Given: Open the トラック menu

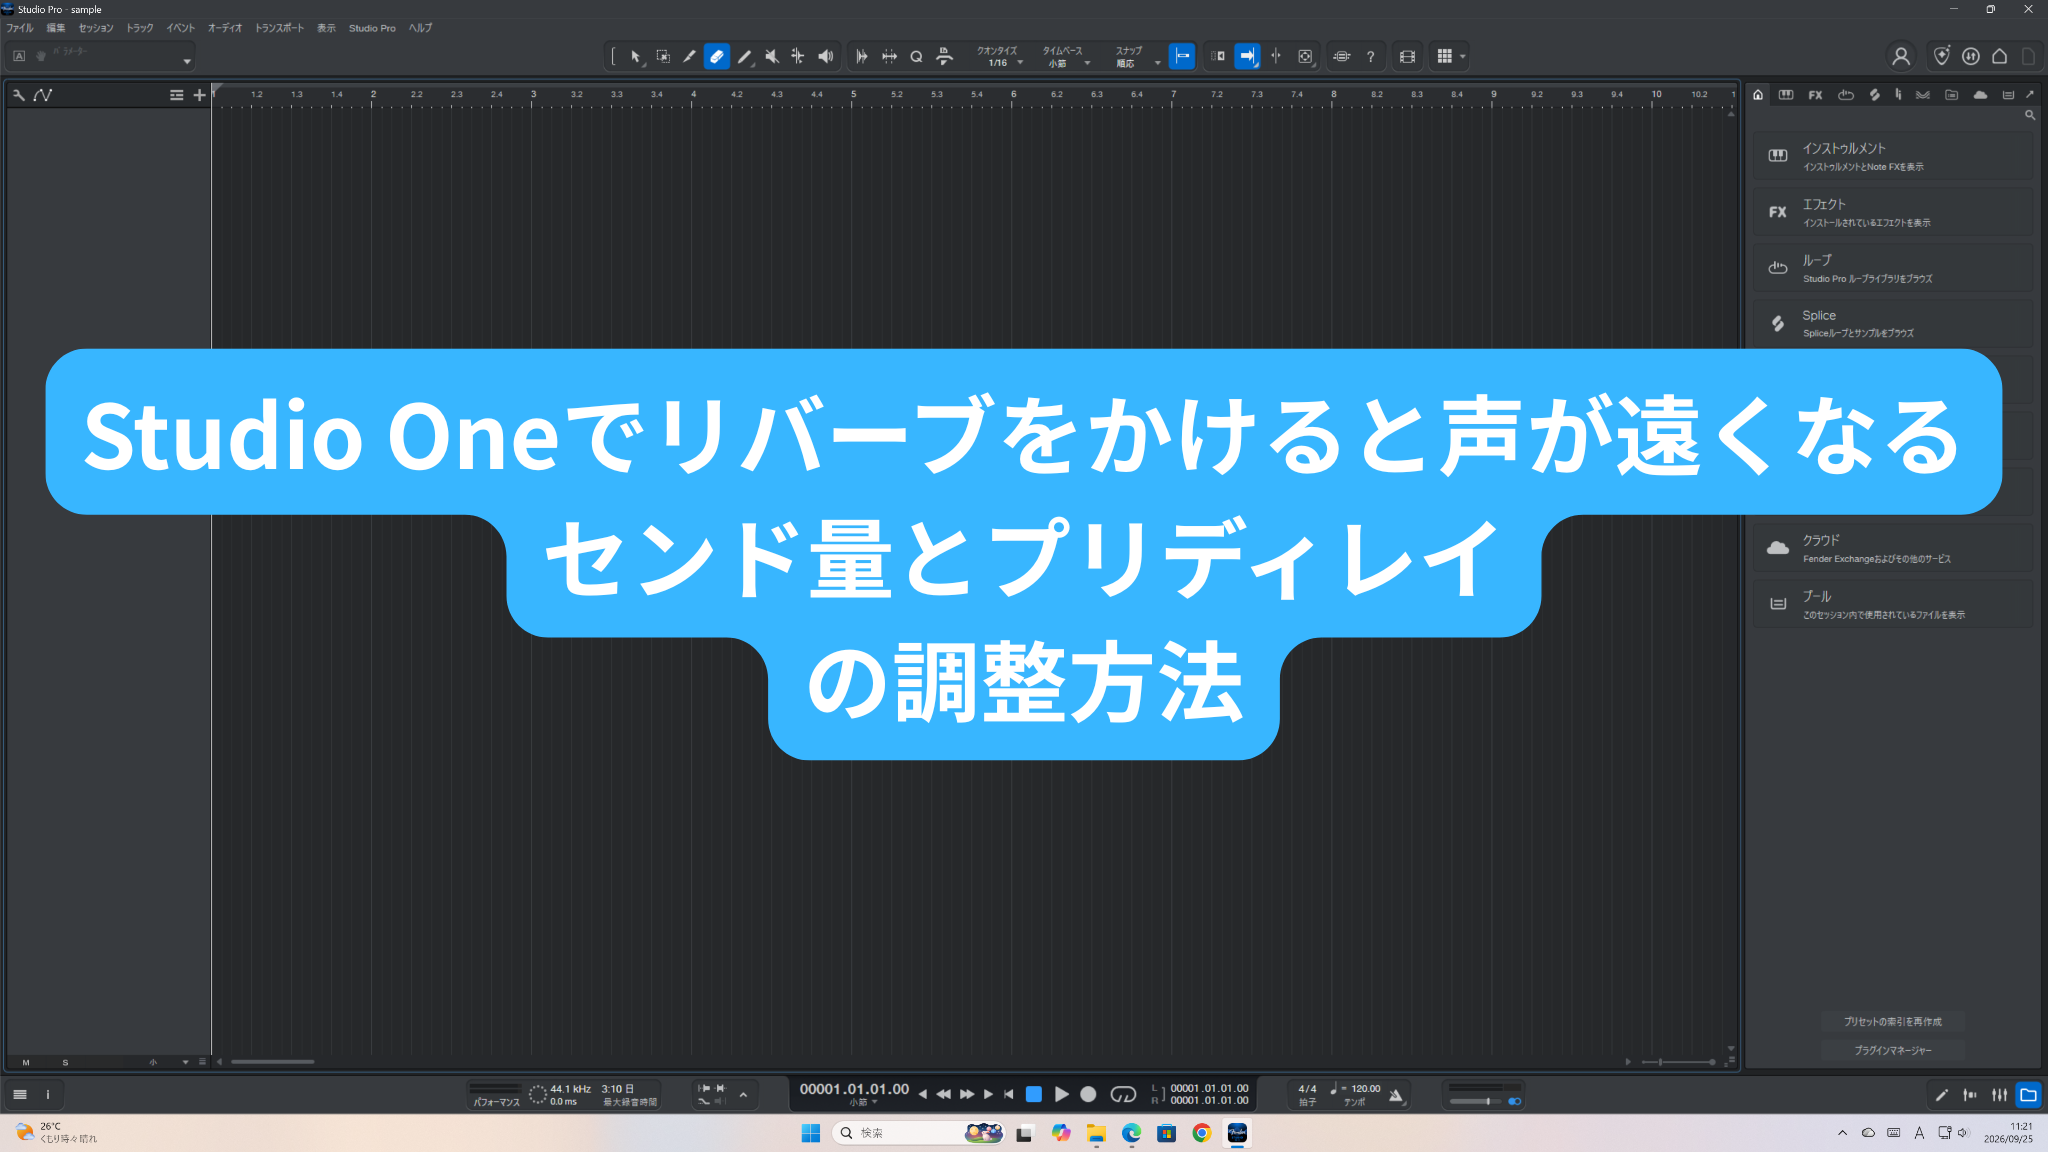Looking at the screenshot, I should coord(140,28).
